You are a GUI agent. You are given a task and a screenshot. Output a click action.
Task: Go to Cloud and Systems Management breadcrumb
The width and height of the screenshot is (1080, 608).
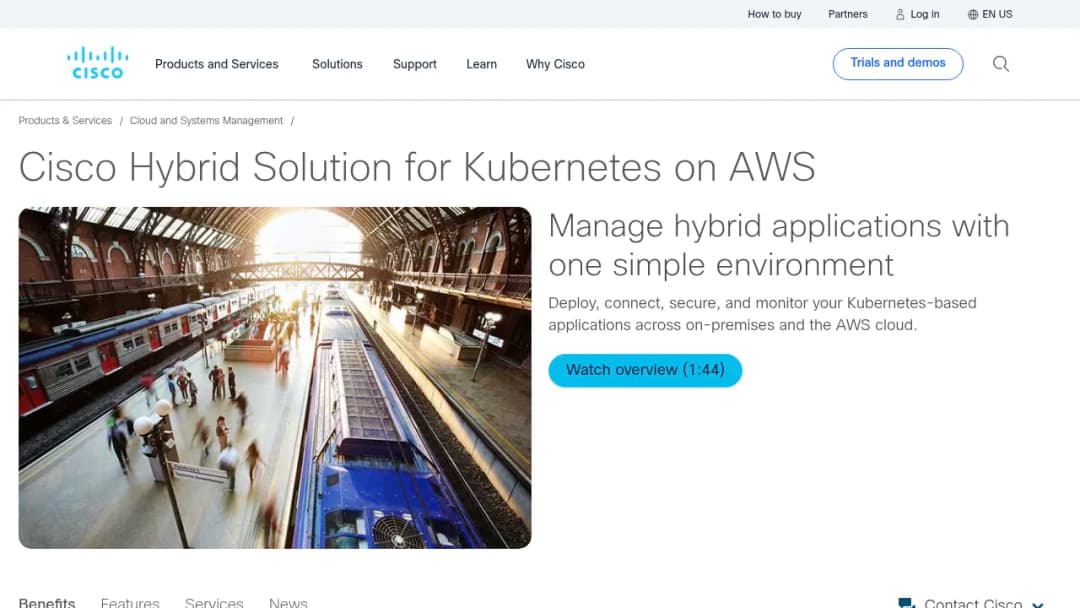coord(206,120)
